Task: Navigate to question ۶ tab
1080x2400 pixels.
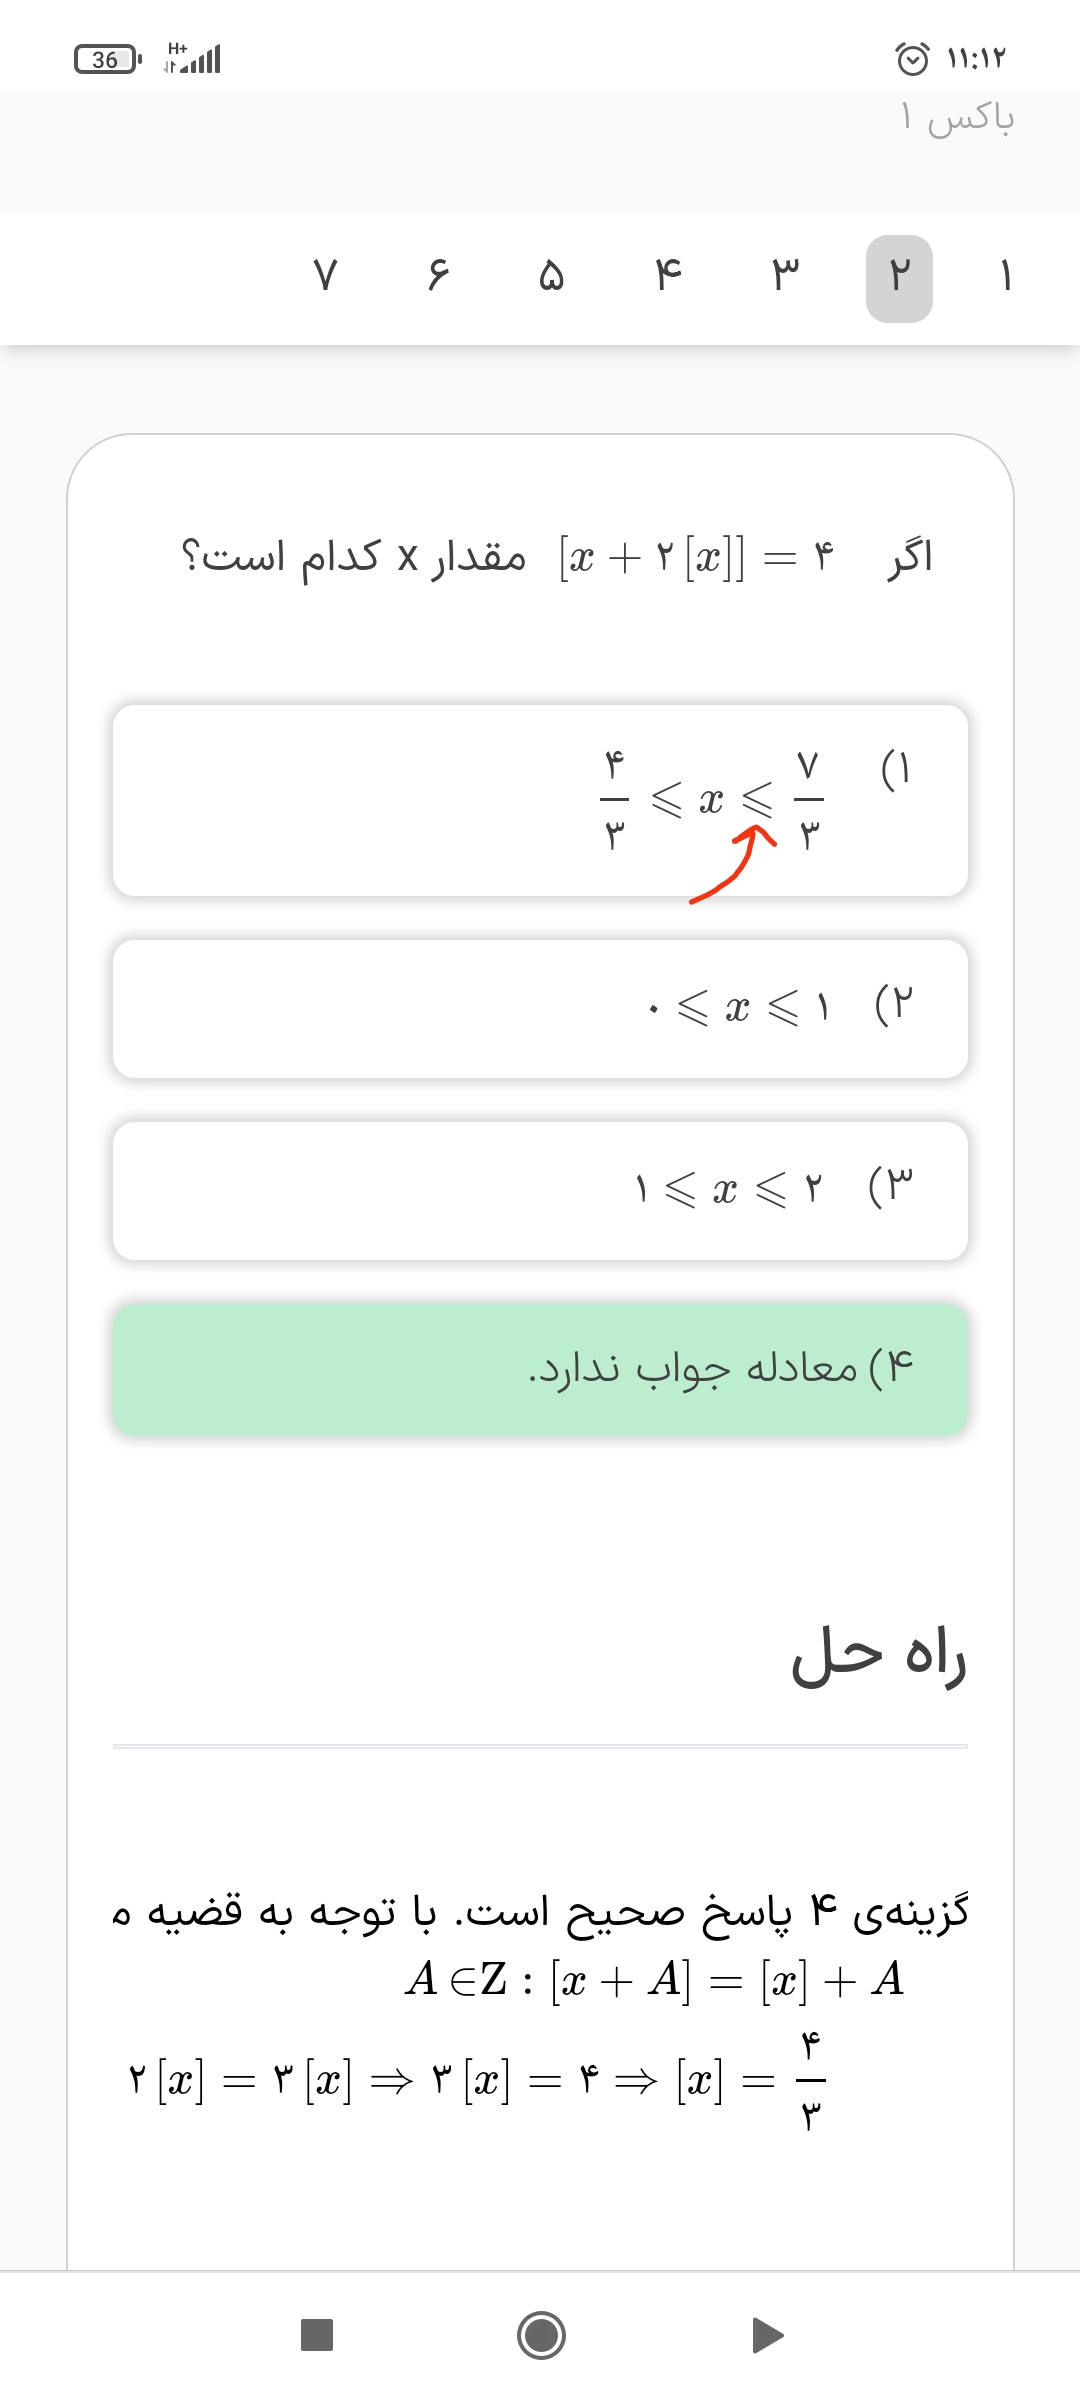Action: tap(438, 277)
